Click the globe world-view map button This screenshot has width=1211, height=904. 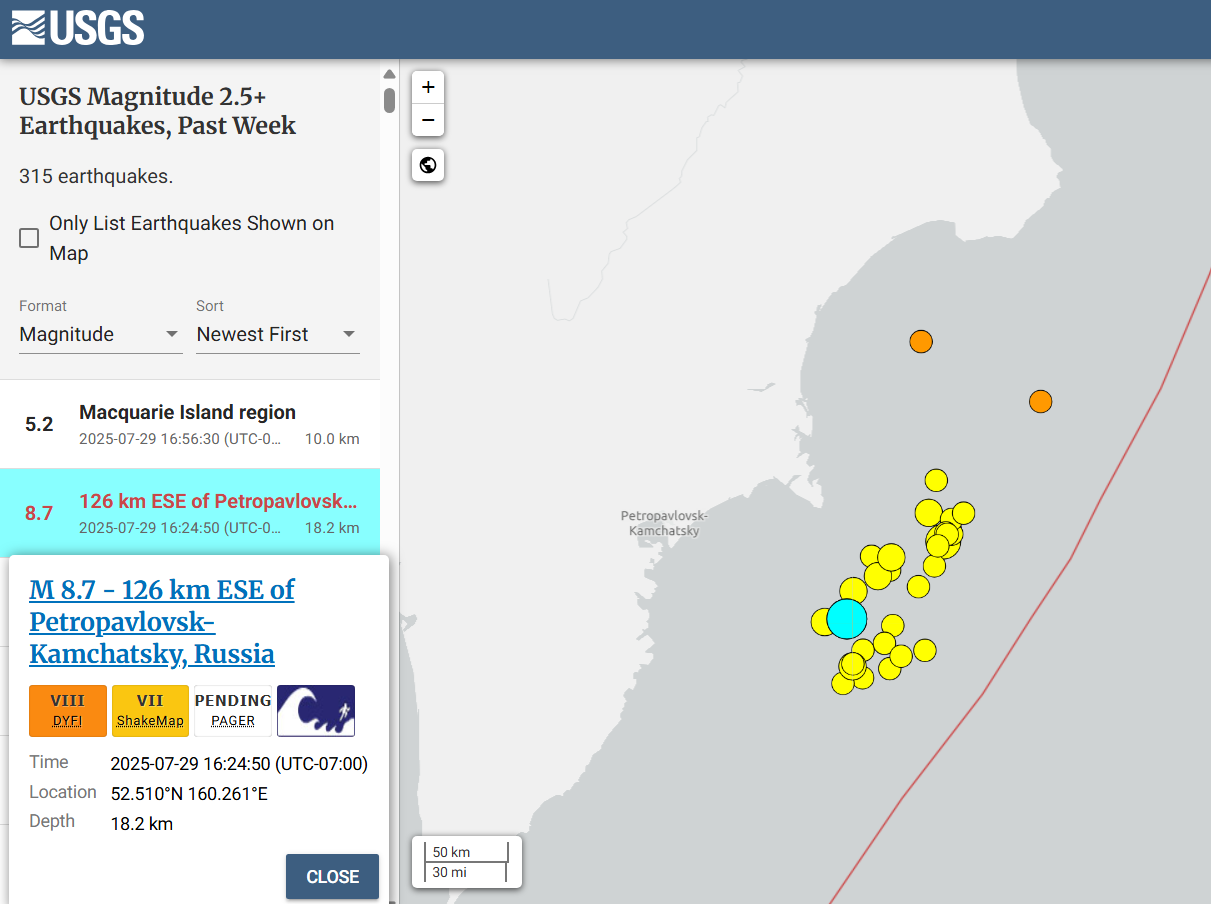pos(428,165)
